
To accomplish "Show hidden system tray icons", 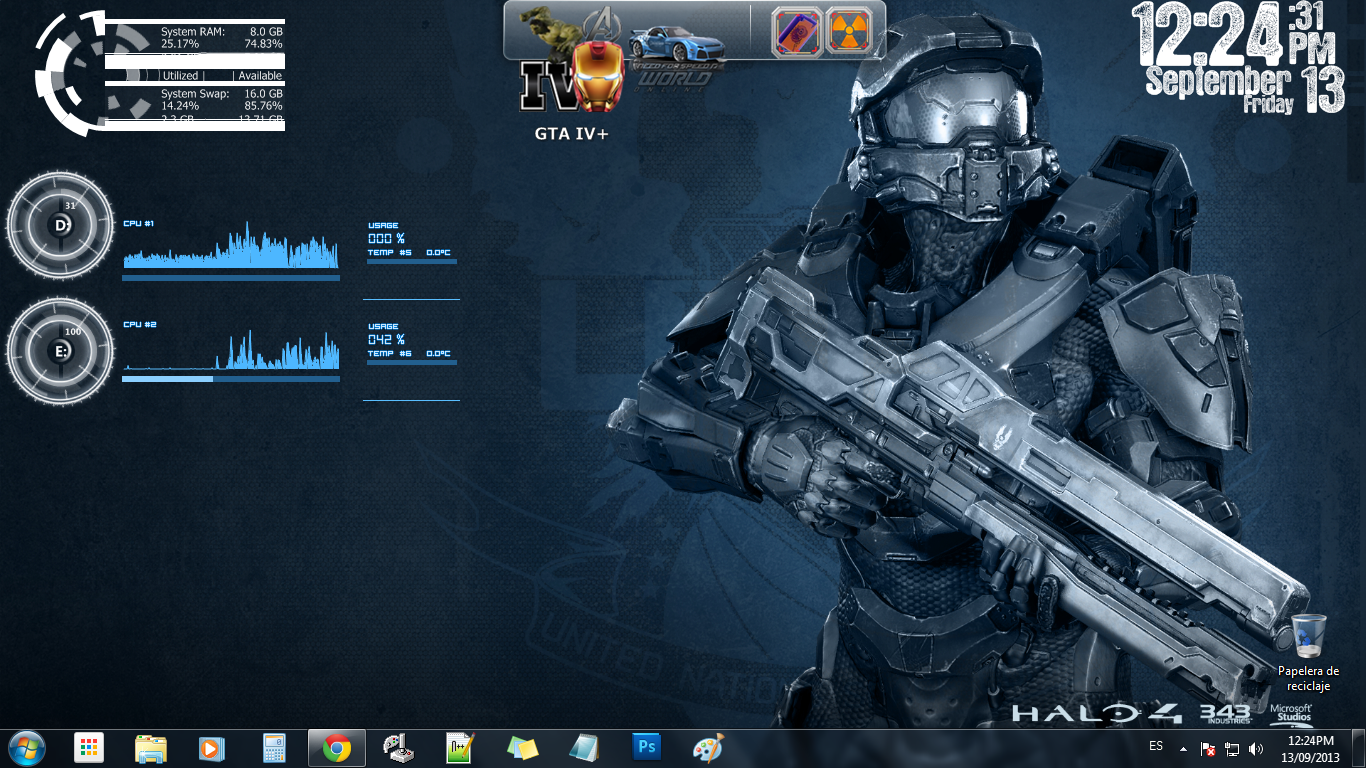I will tap(1183, 748).
